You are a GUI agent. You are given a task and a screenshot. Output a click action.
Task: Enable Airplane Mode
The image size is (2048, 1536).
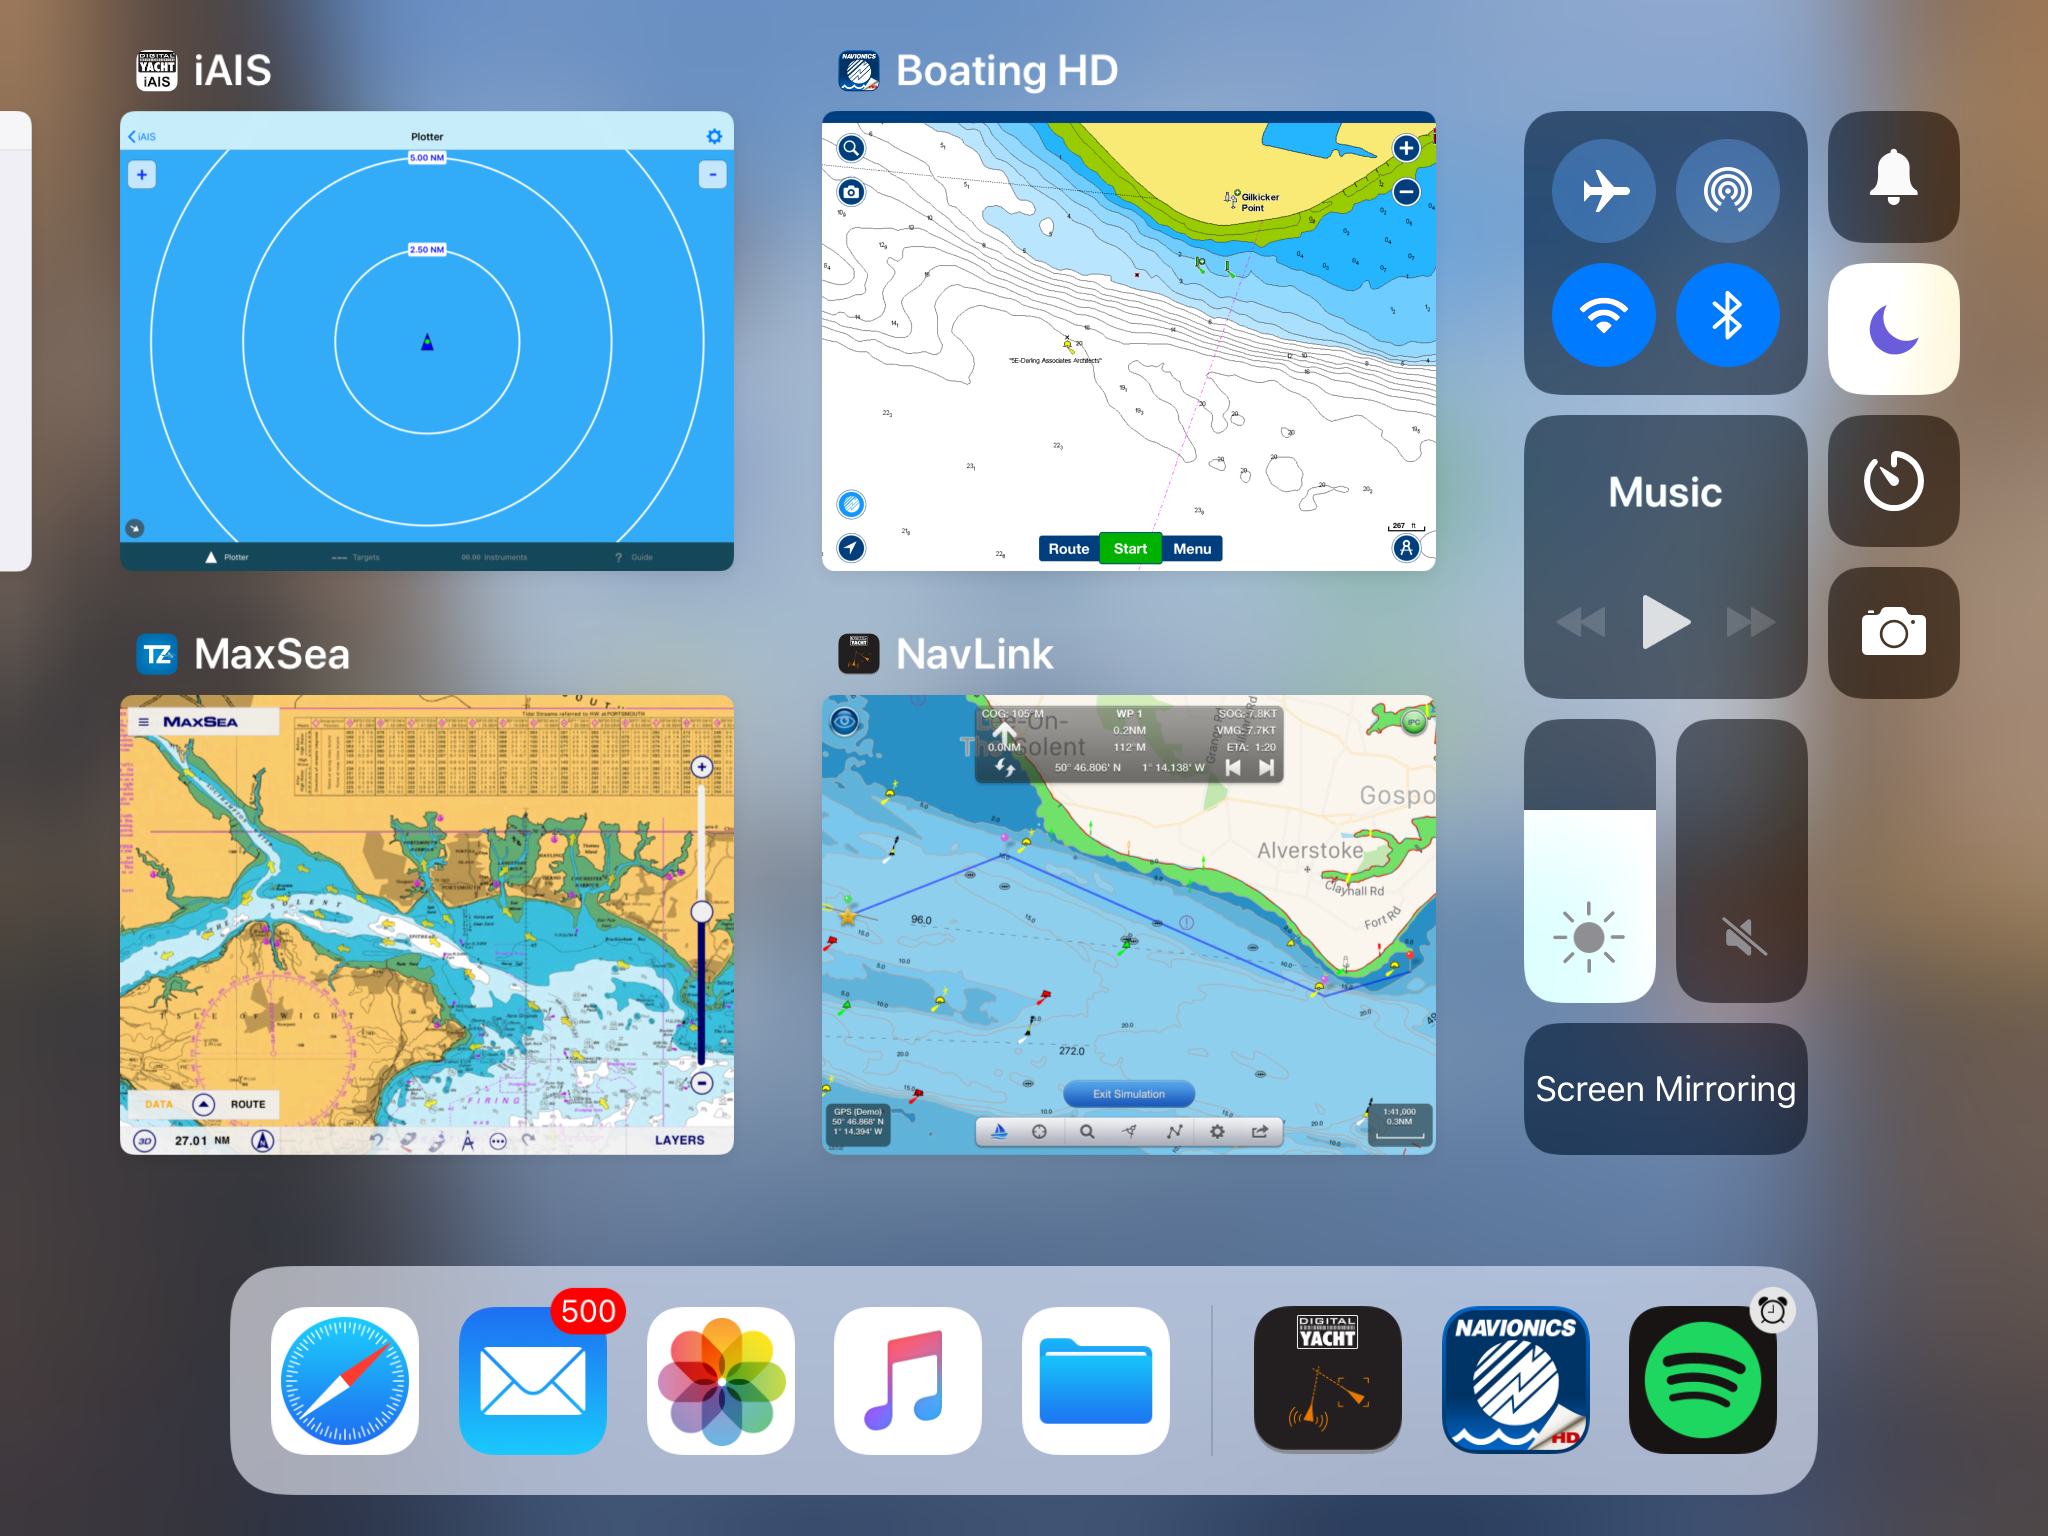point(1603,190)
